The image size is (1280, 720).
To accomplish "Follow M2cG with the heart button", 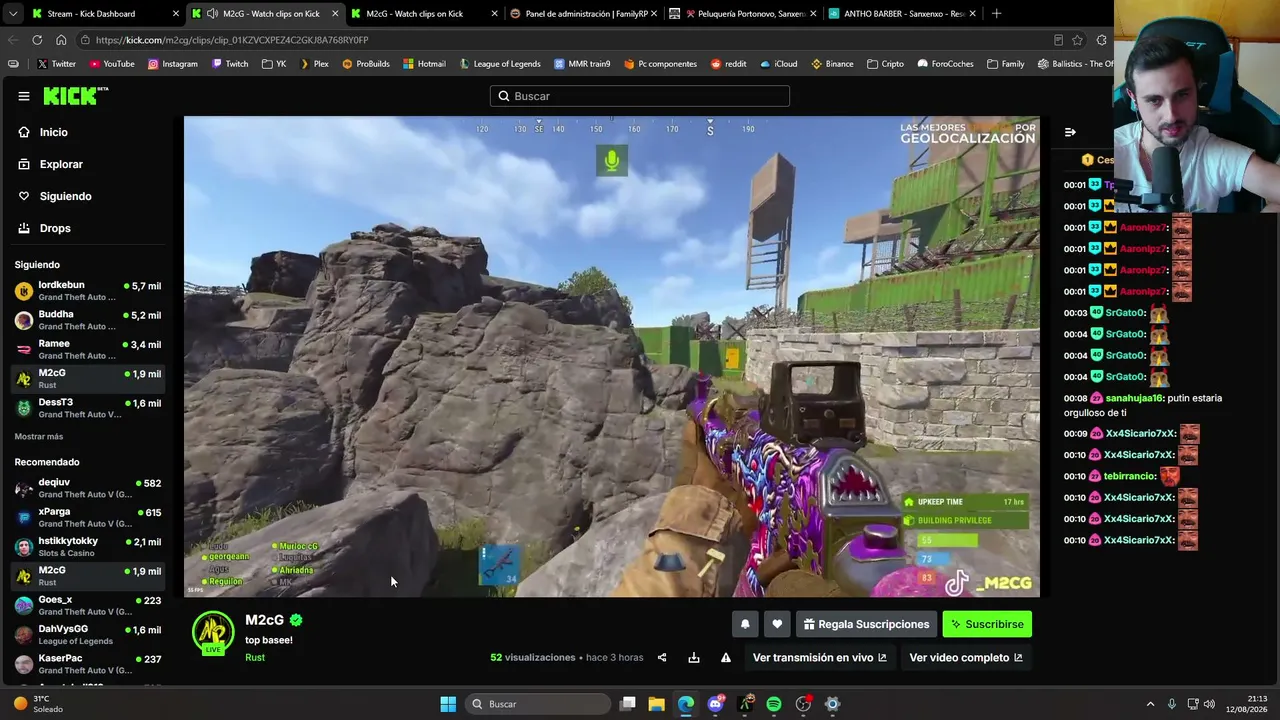I will [777, 624].
